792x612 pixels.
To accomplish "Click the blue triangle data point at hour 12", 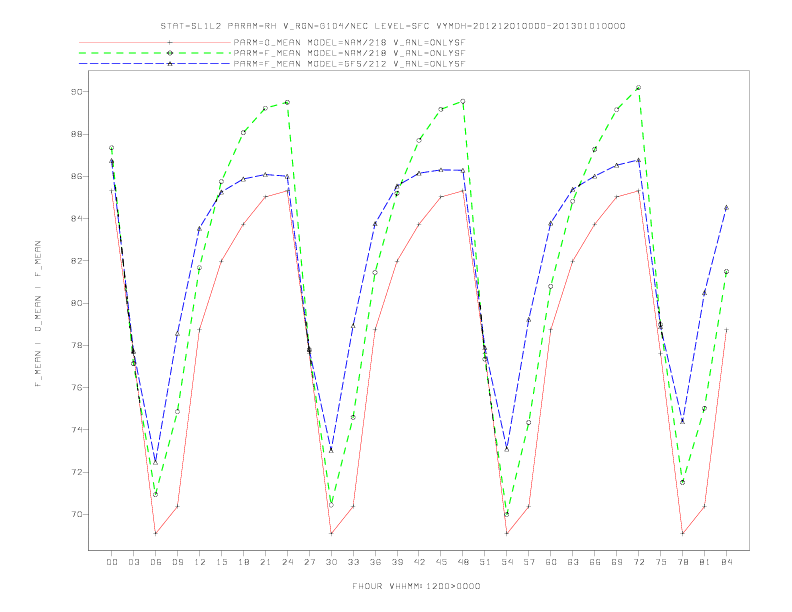I will click(x=200, y=229).
